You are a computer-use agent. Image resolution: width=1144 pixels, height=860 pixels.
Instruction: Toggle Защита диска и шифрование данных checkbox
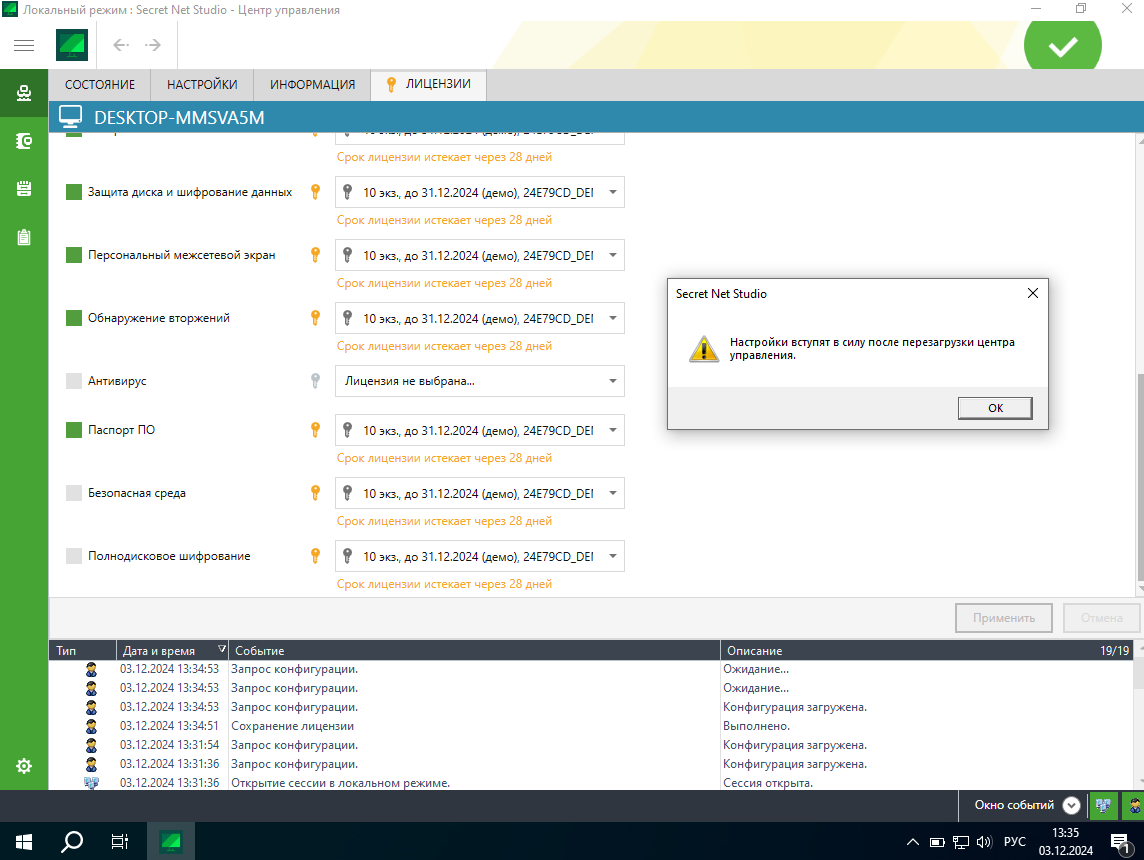[74, 192]
